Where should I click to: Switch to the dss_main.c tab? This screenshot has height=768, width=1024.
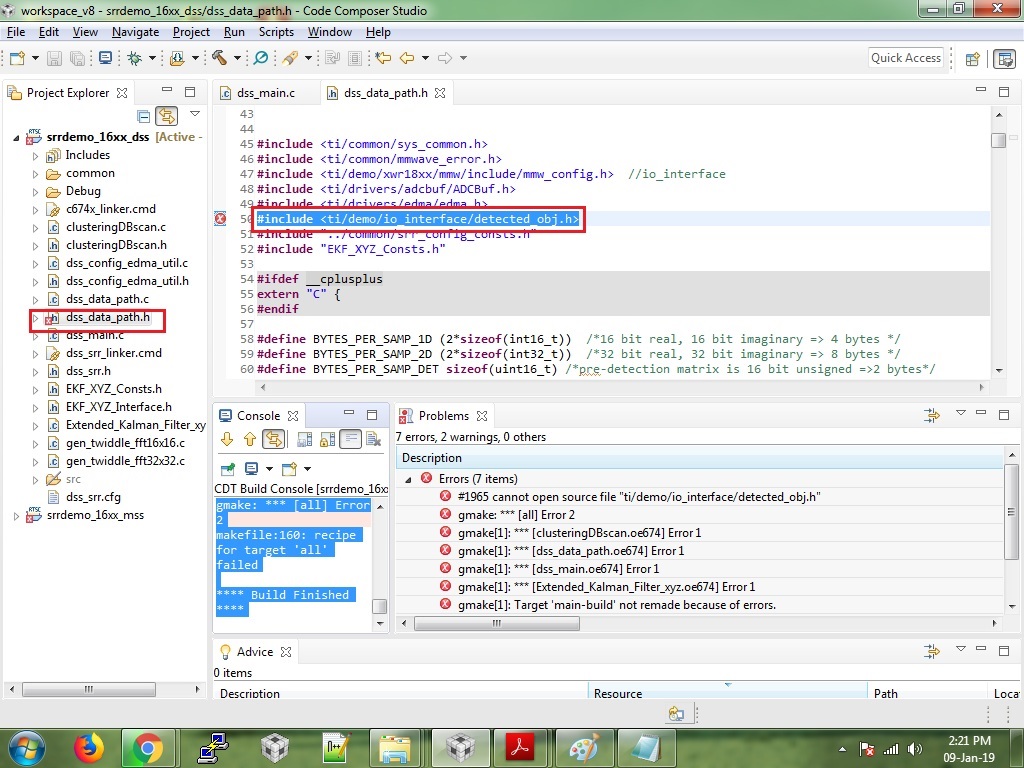pos(264,92)
